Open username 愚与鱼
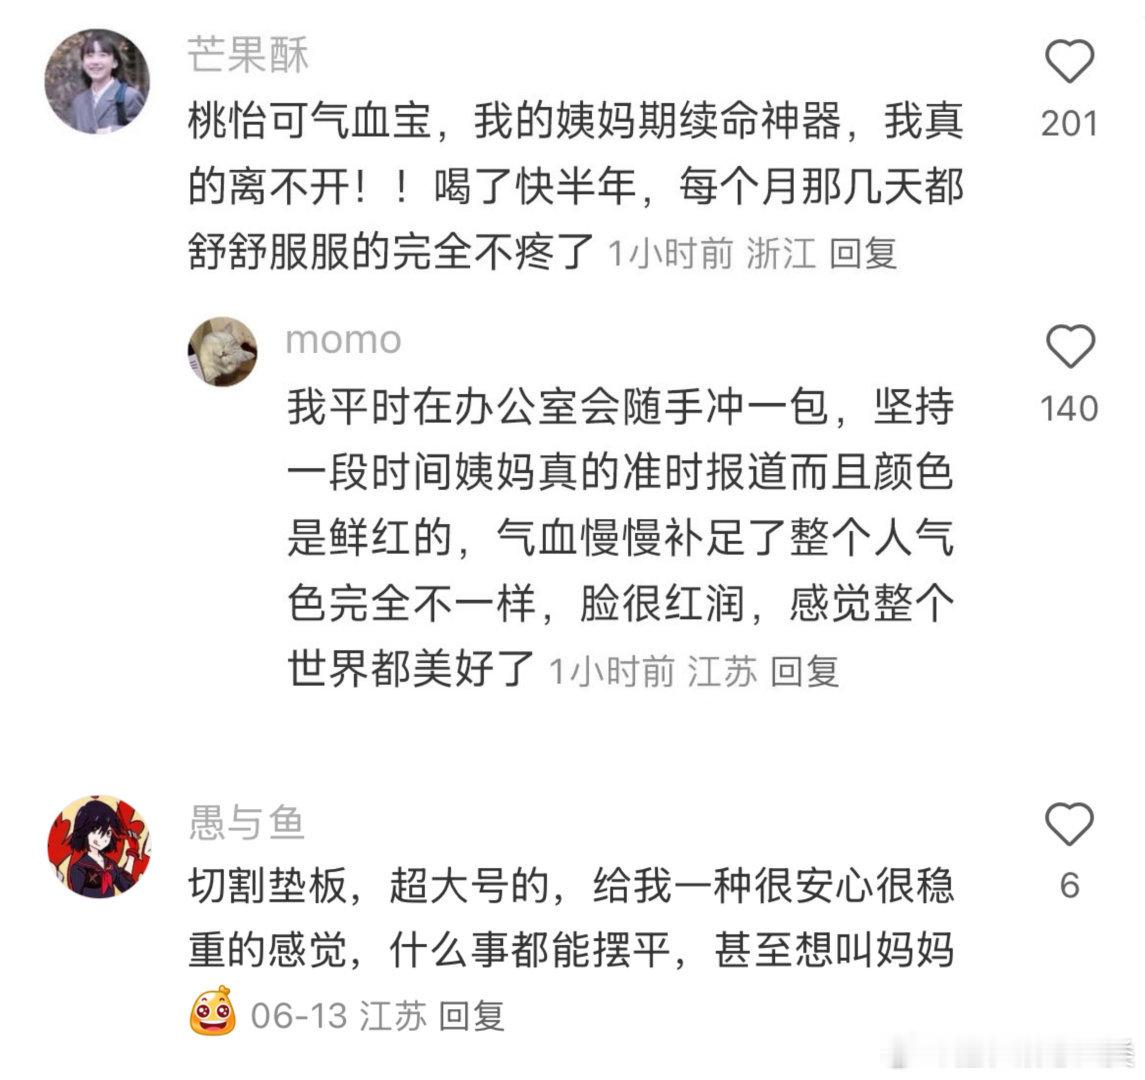Screen dimensions: 1145x1080 247,822
